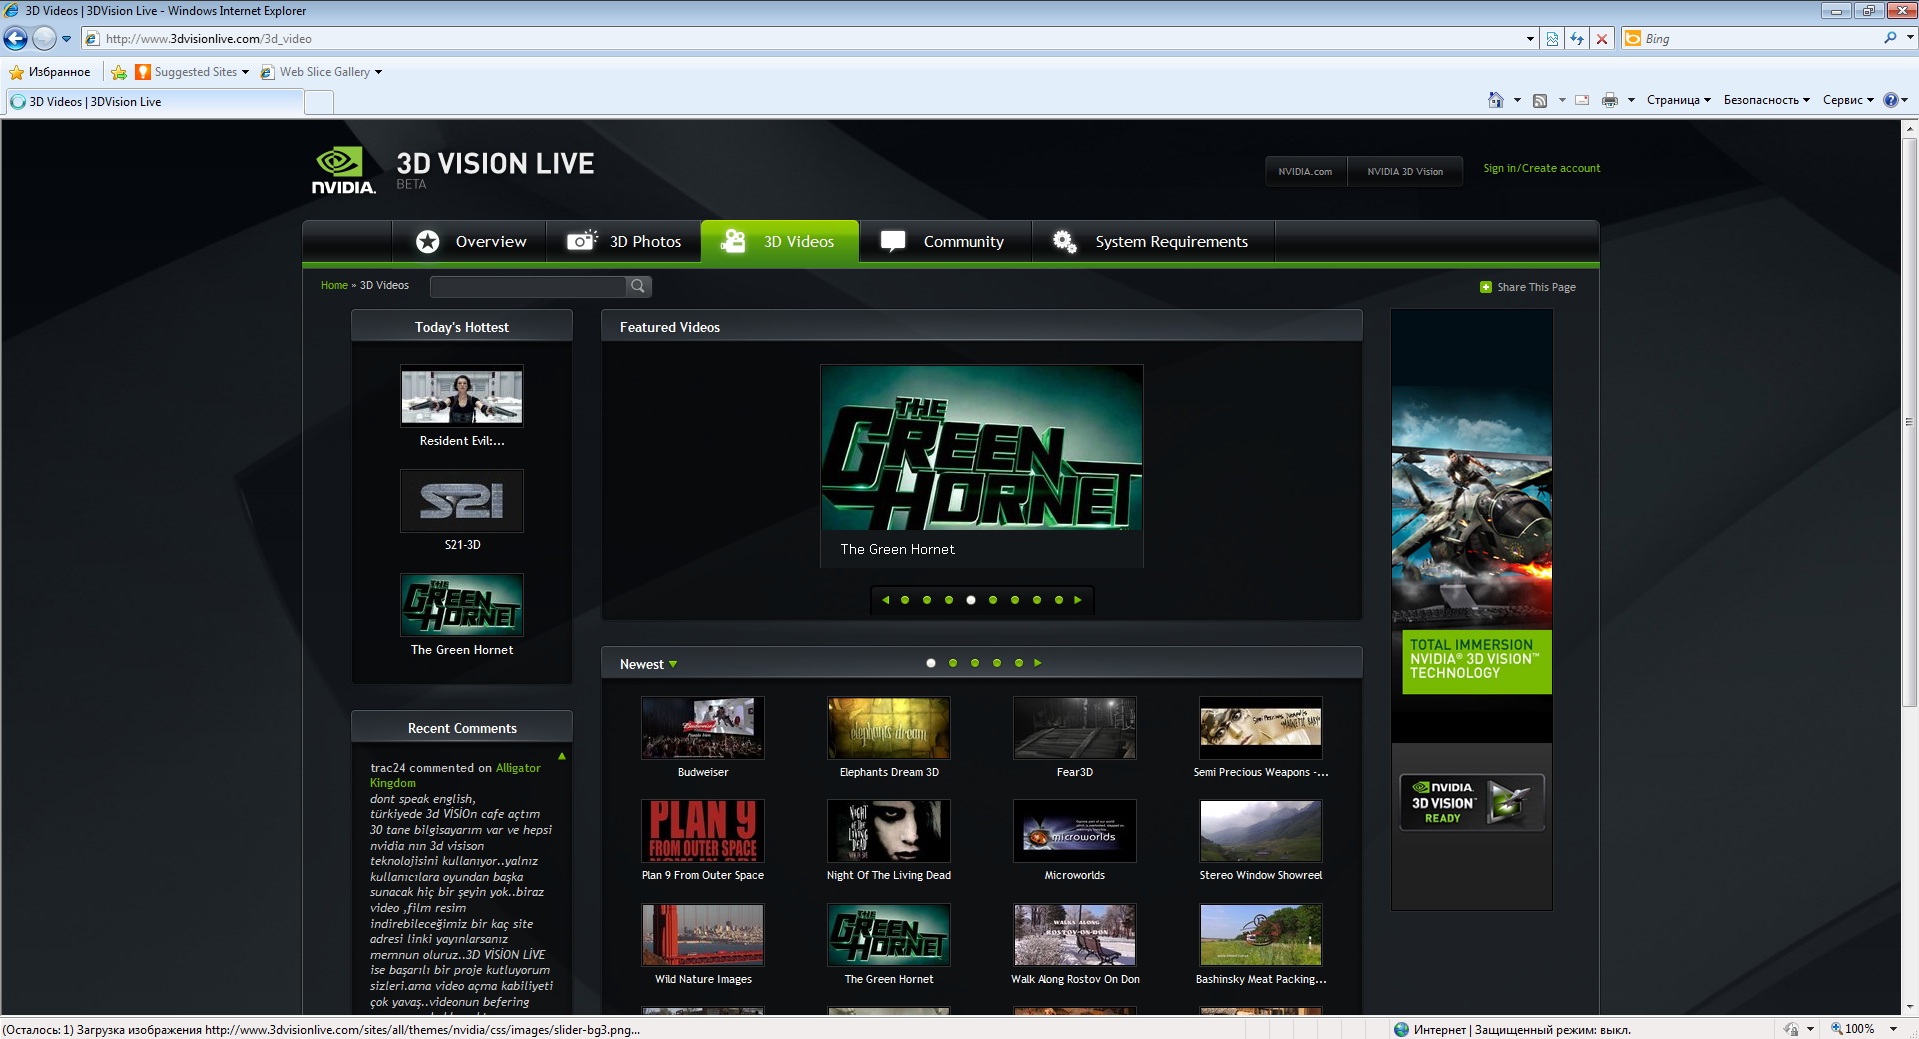Click the search magnifier icon beside Bing
1919x1039 pixels.
click(1890, 38)
